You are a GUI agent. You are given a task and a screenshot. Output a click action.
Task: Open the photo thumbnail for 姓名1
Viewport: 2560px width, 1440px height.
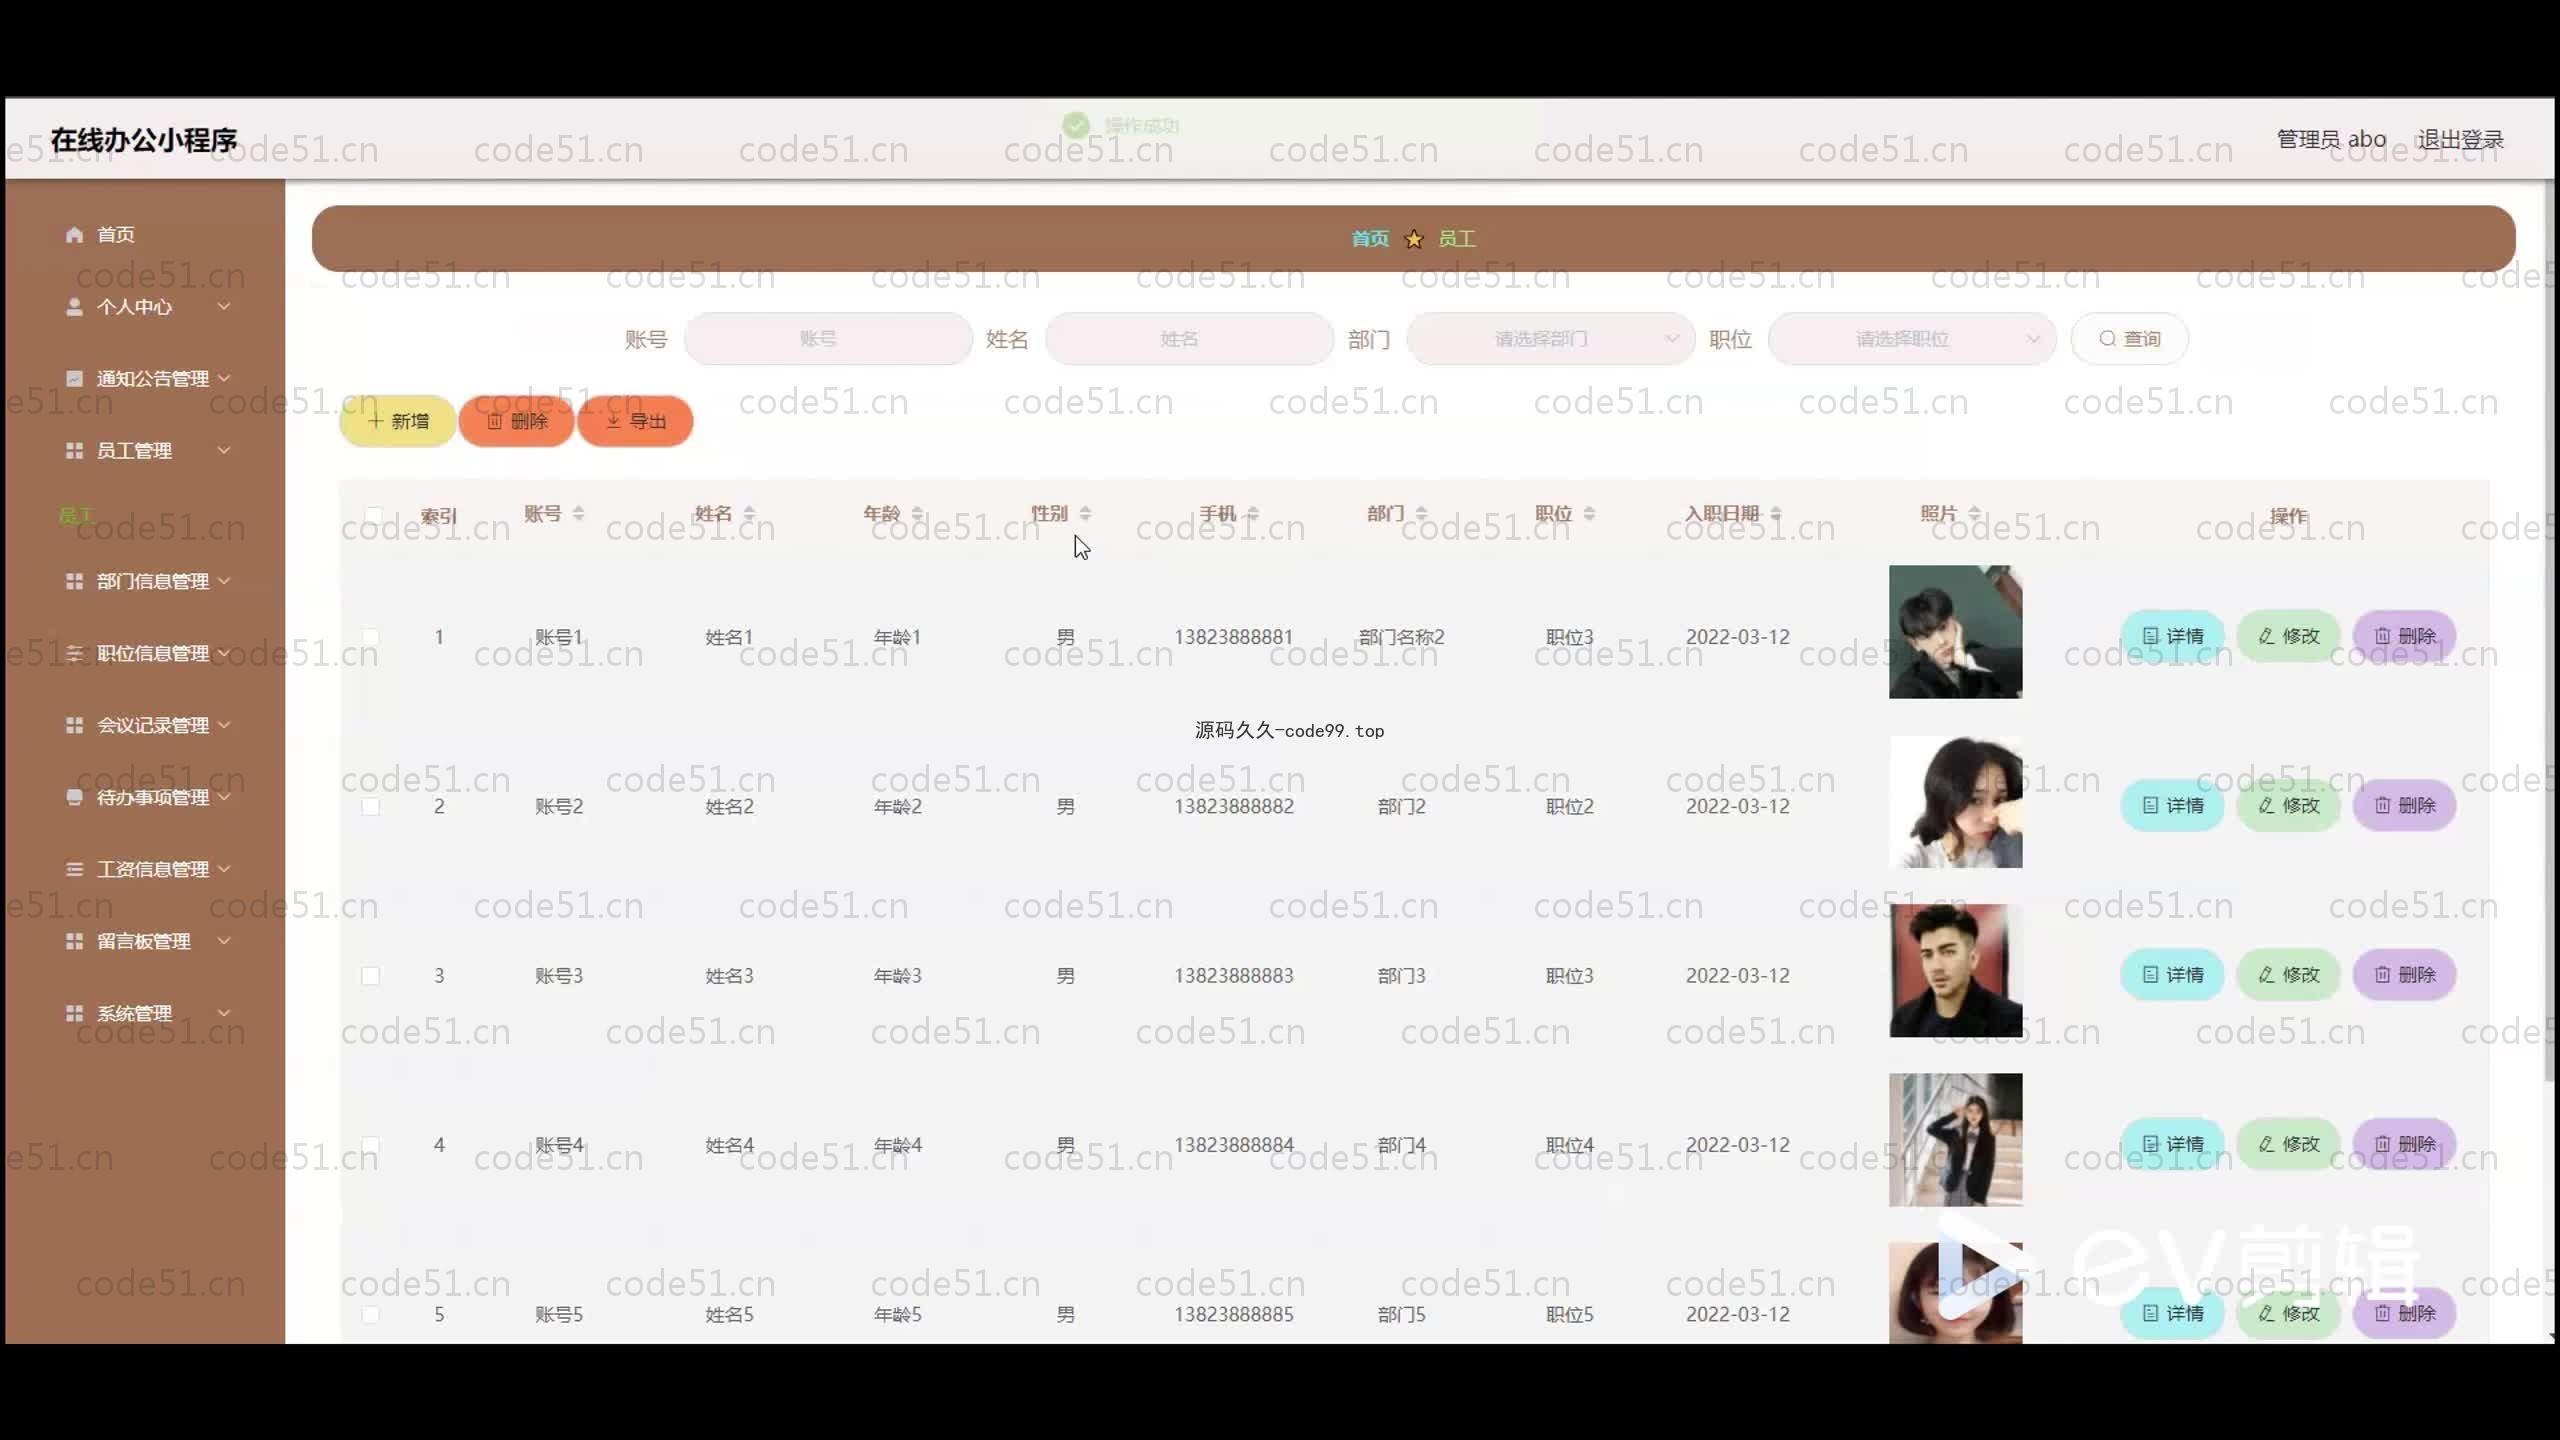(1955, 632)
